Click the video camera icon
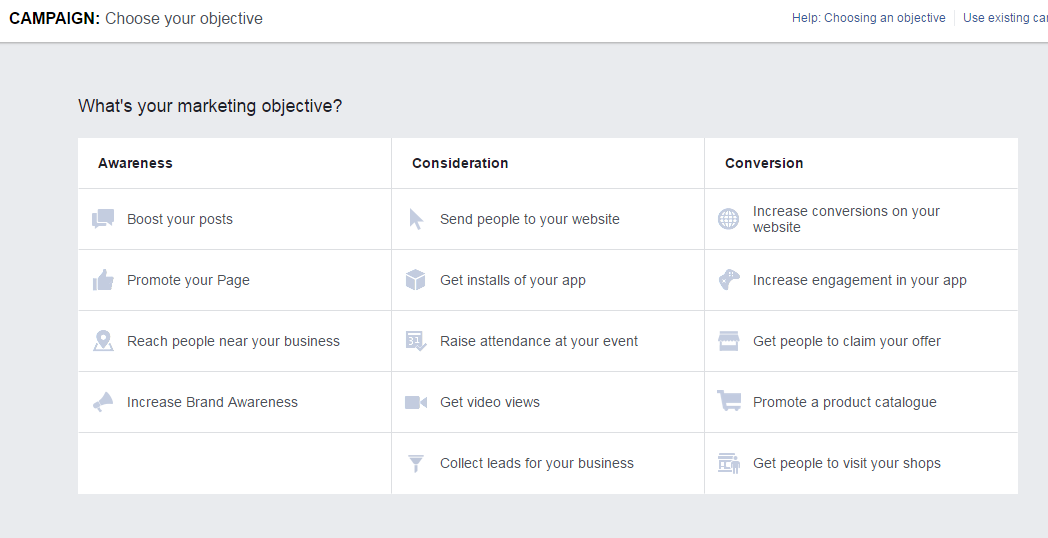Viewport: 1048px width, 538px height. click(x=416, y=402)
